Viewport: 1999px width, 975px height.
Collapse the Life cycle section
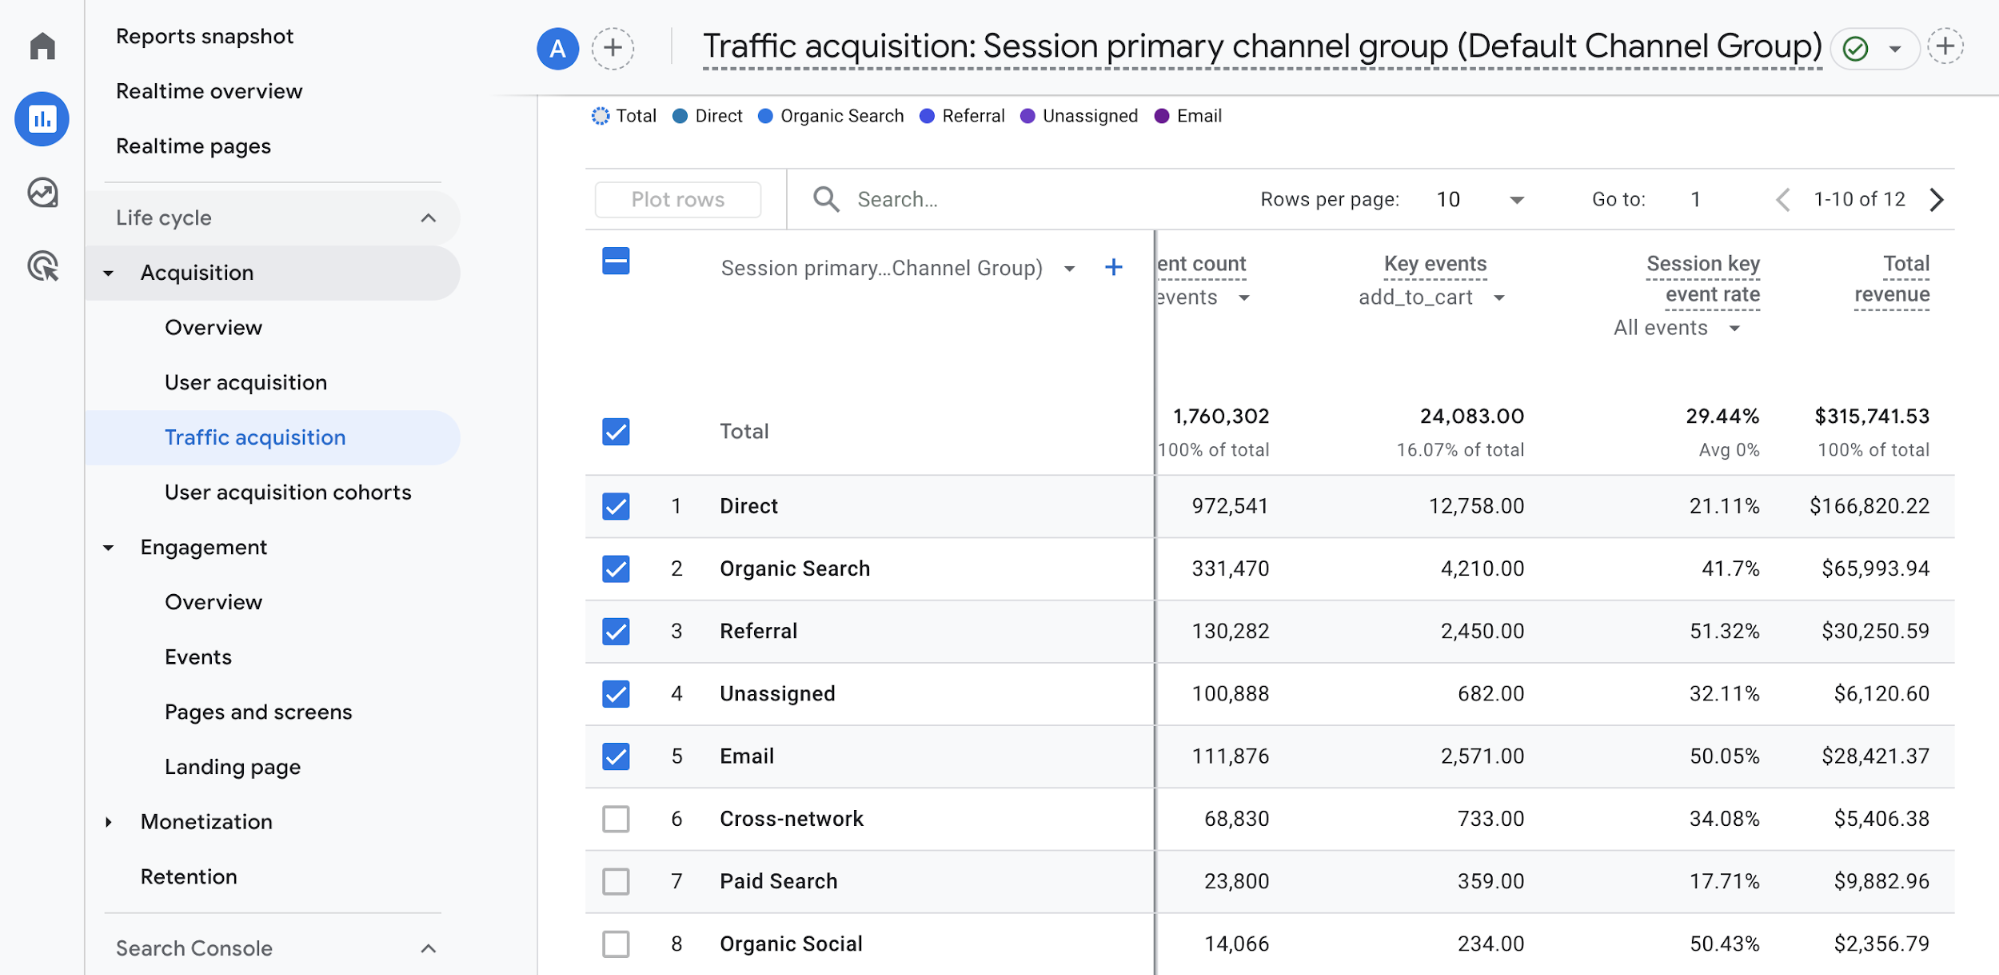[428, 218]
